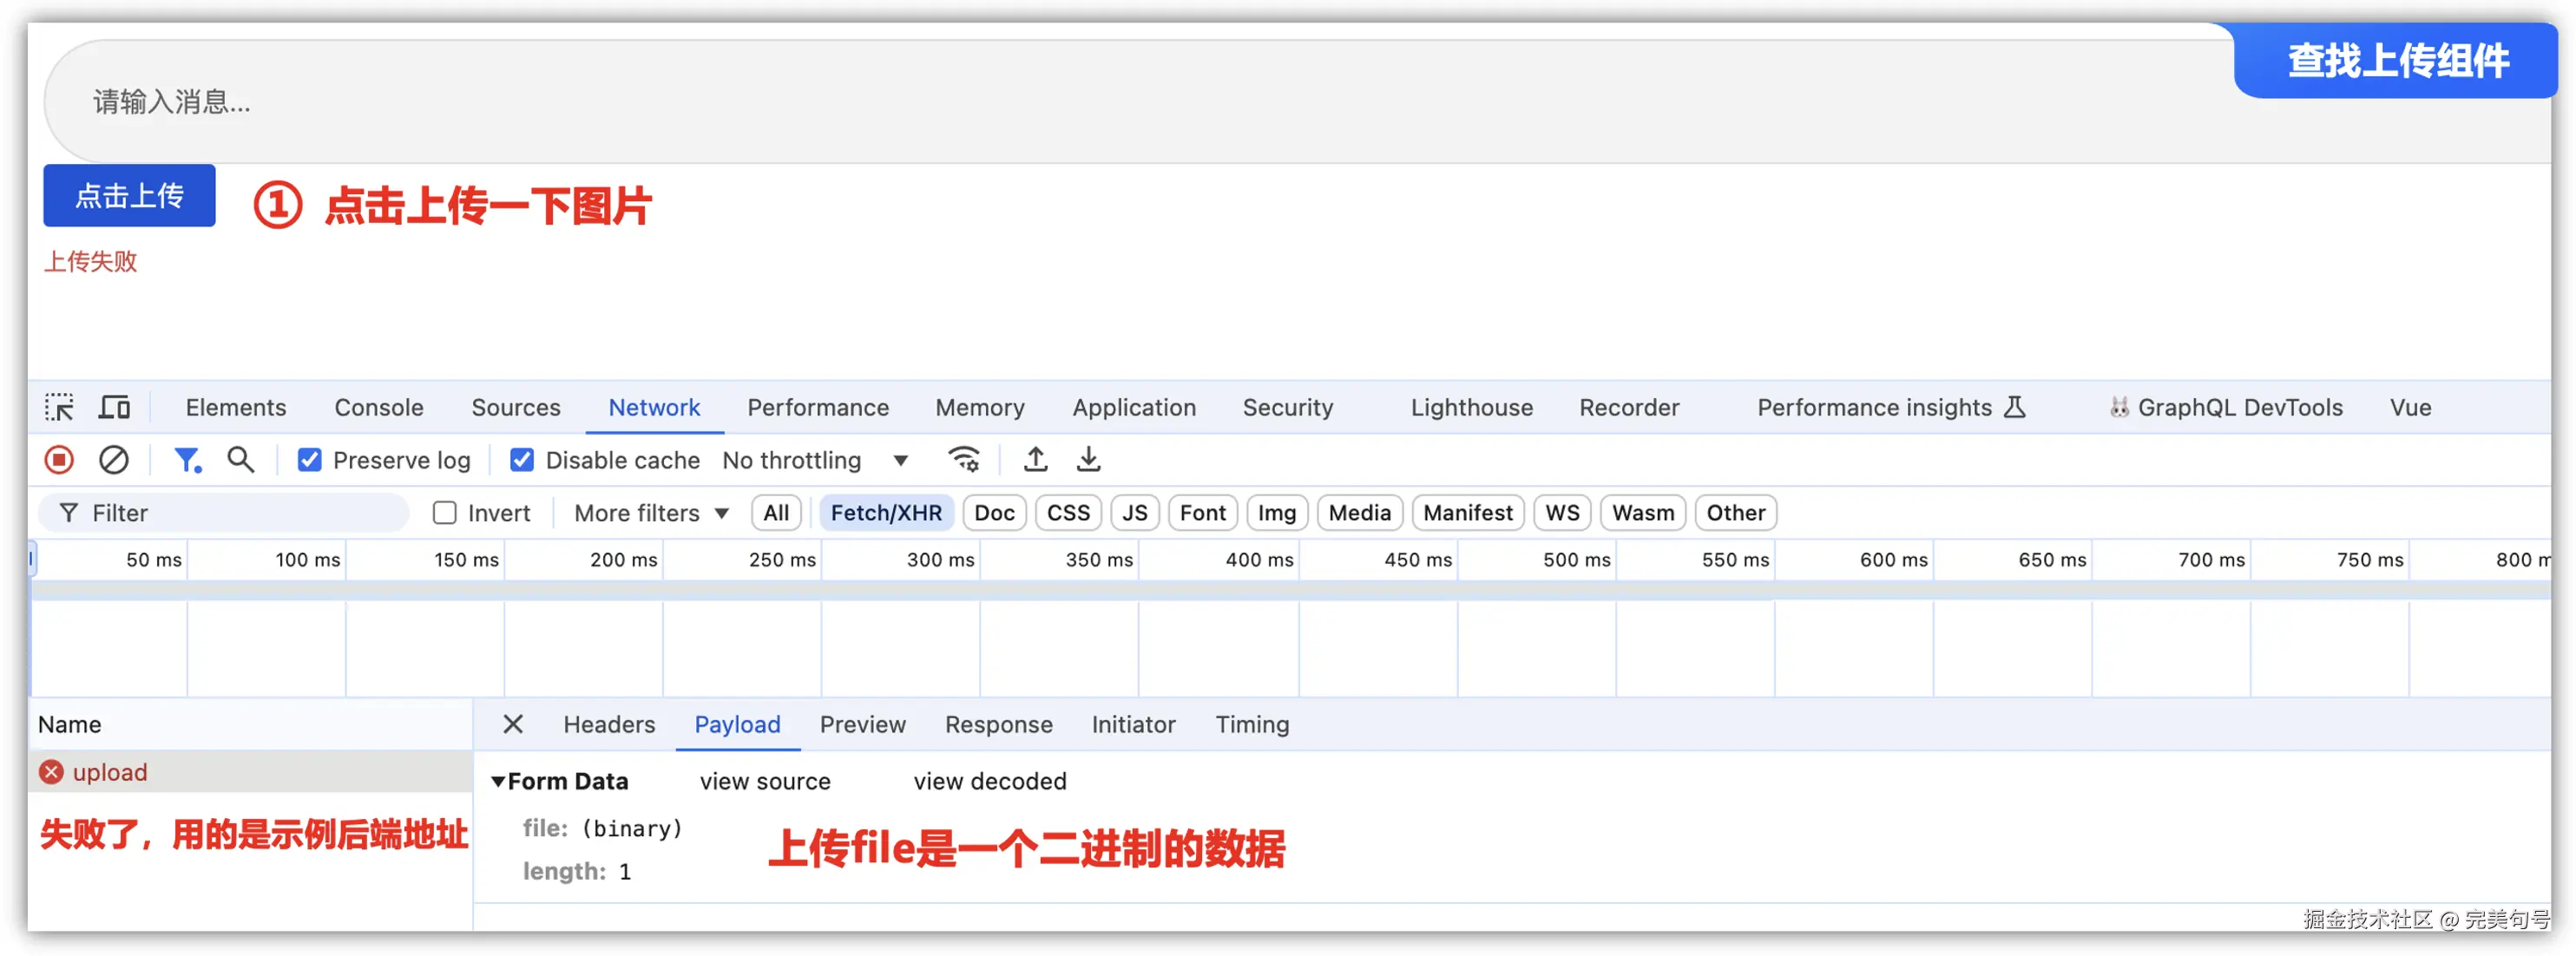2576x956 pixels.
Task: Clear the network log
Action: click(113, 460)
